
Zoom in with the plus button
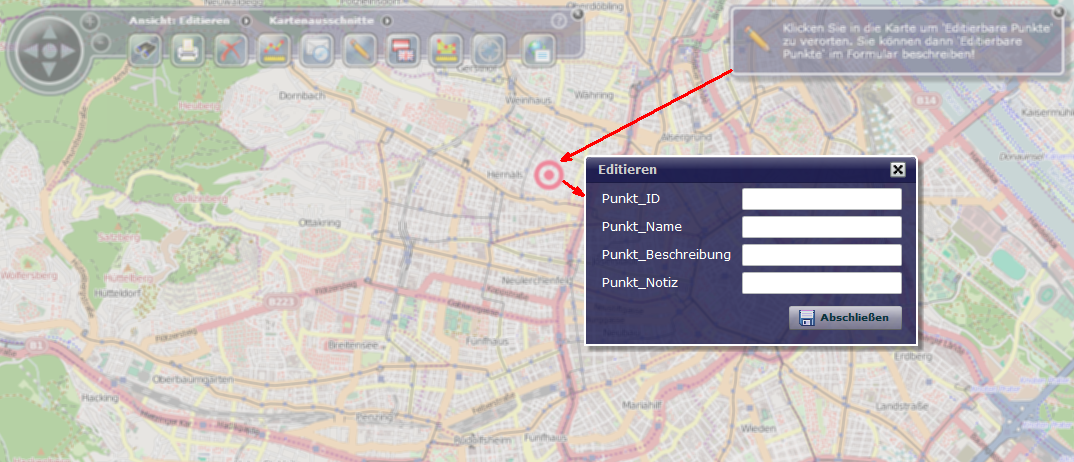[89, 22]
